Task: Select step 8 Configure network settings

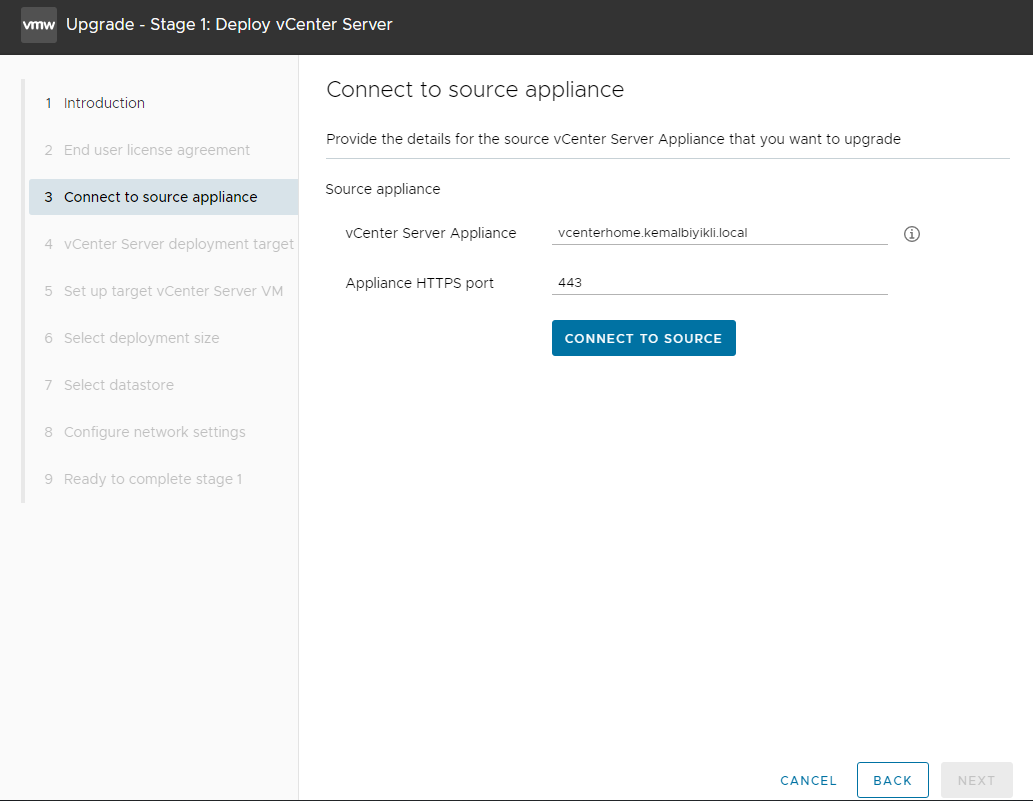Action: pyautogui.click(x=163, y=432)
